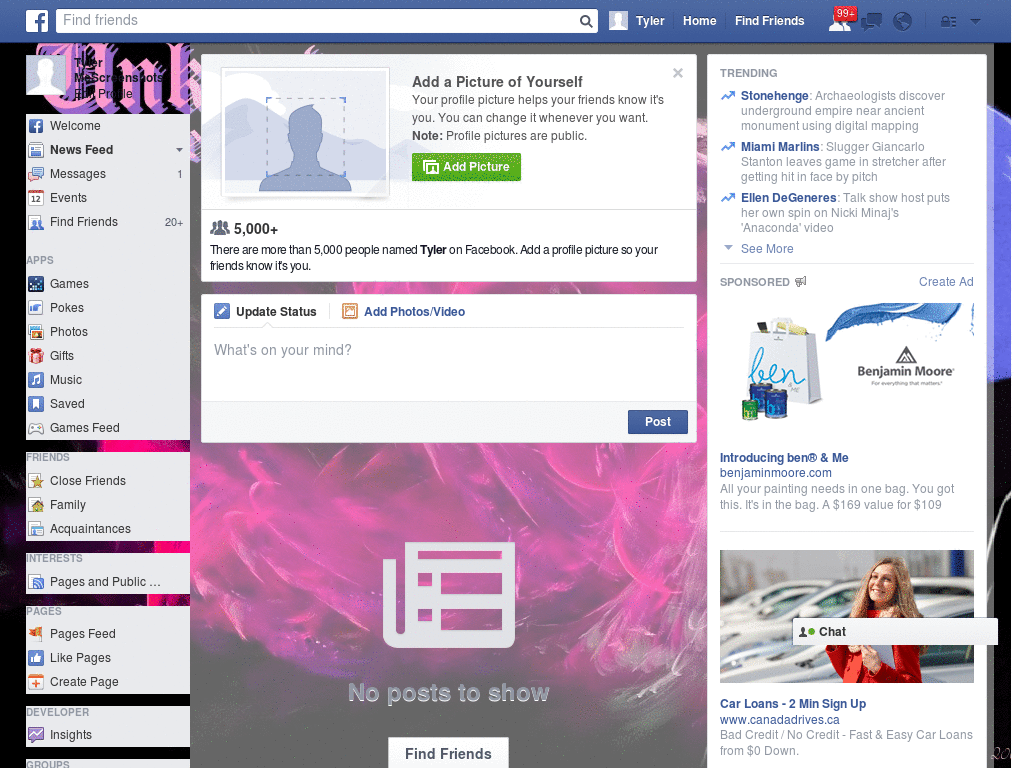Click sidebar profile photo thumbnail
The height and width of the screenshot is (768, 1024).
45,74
